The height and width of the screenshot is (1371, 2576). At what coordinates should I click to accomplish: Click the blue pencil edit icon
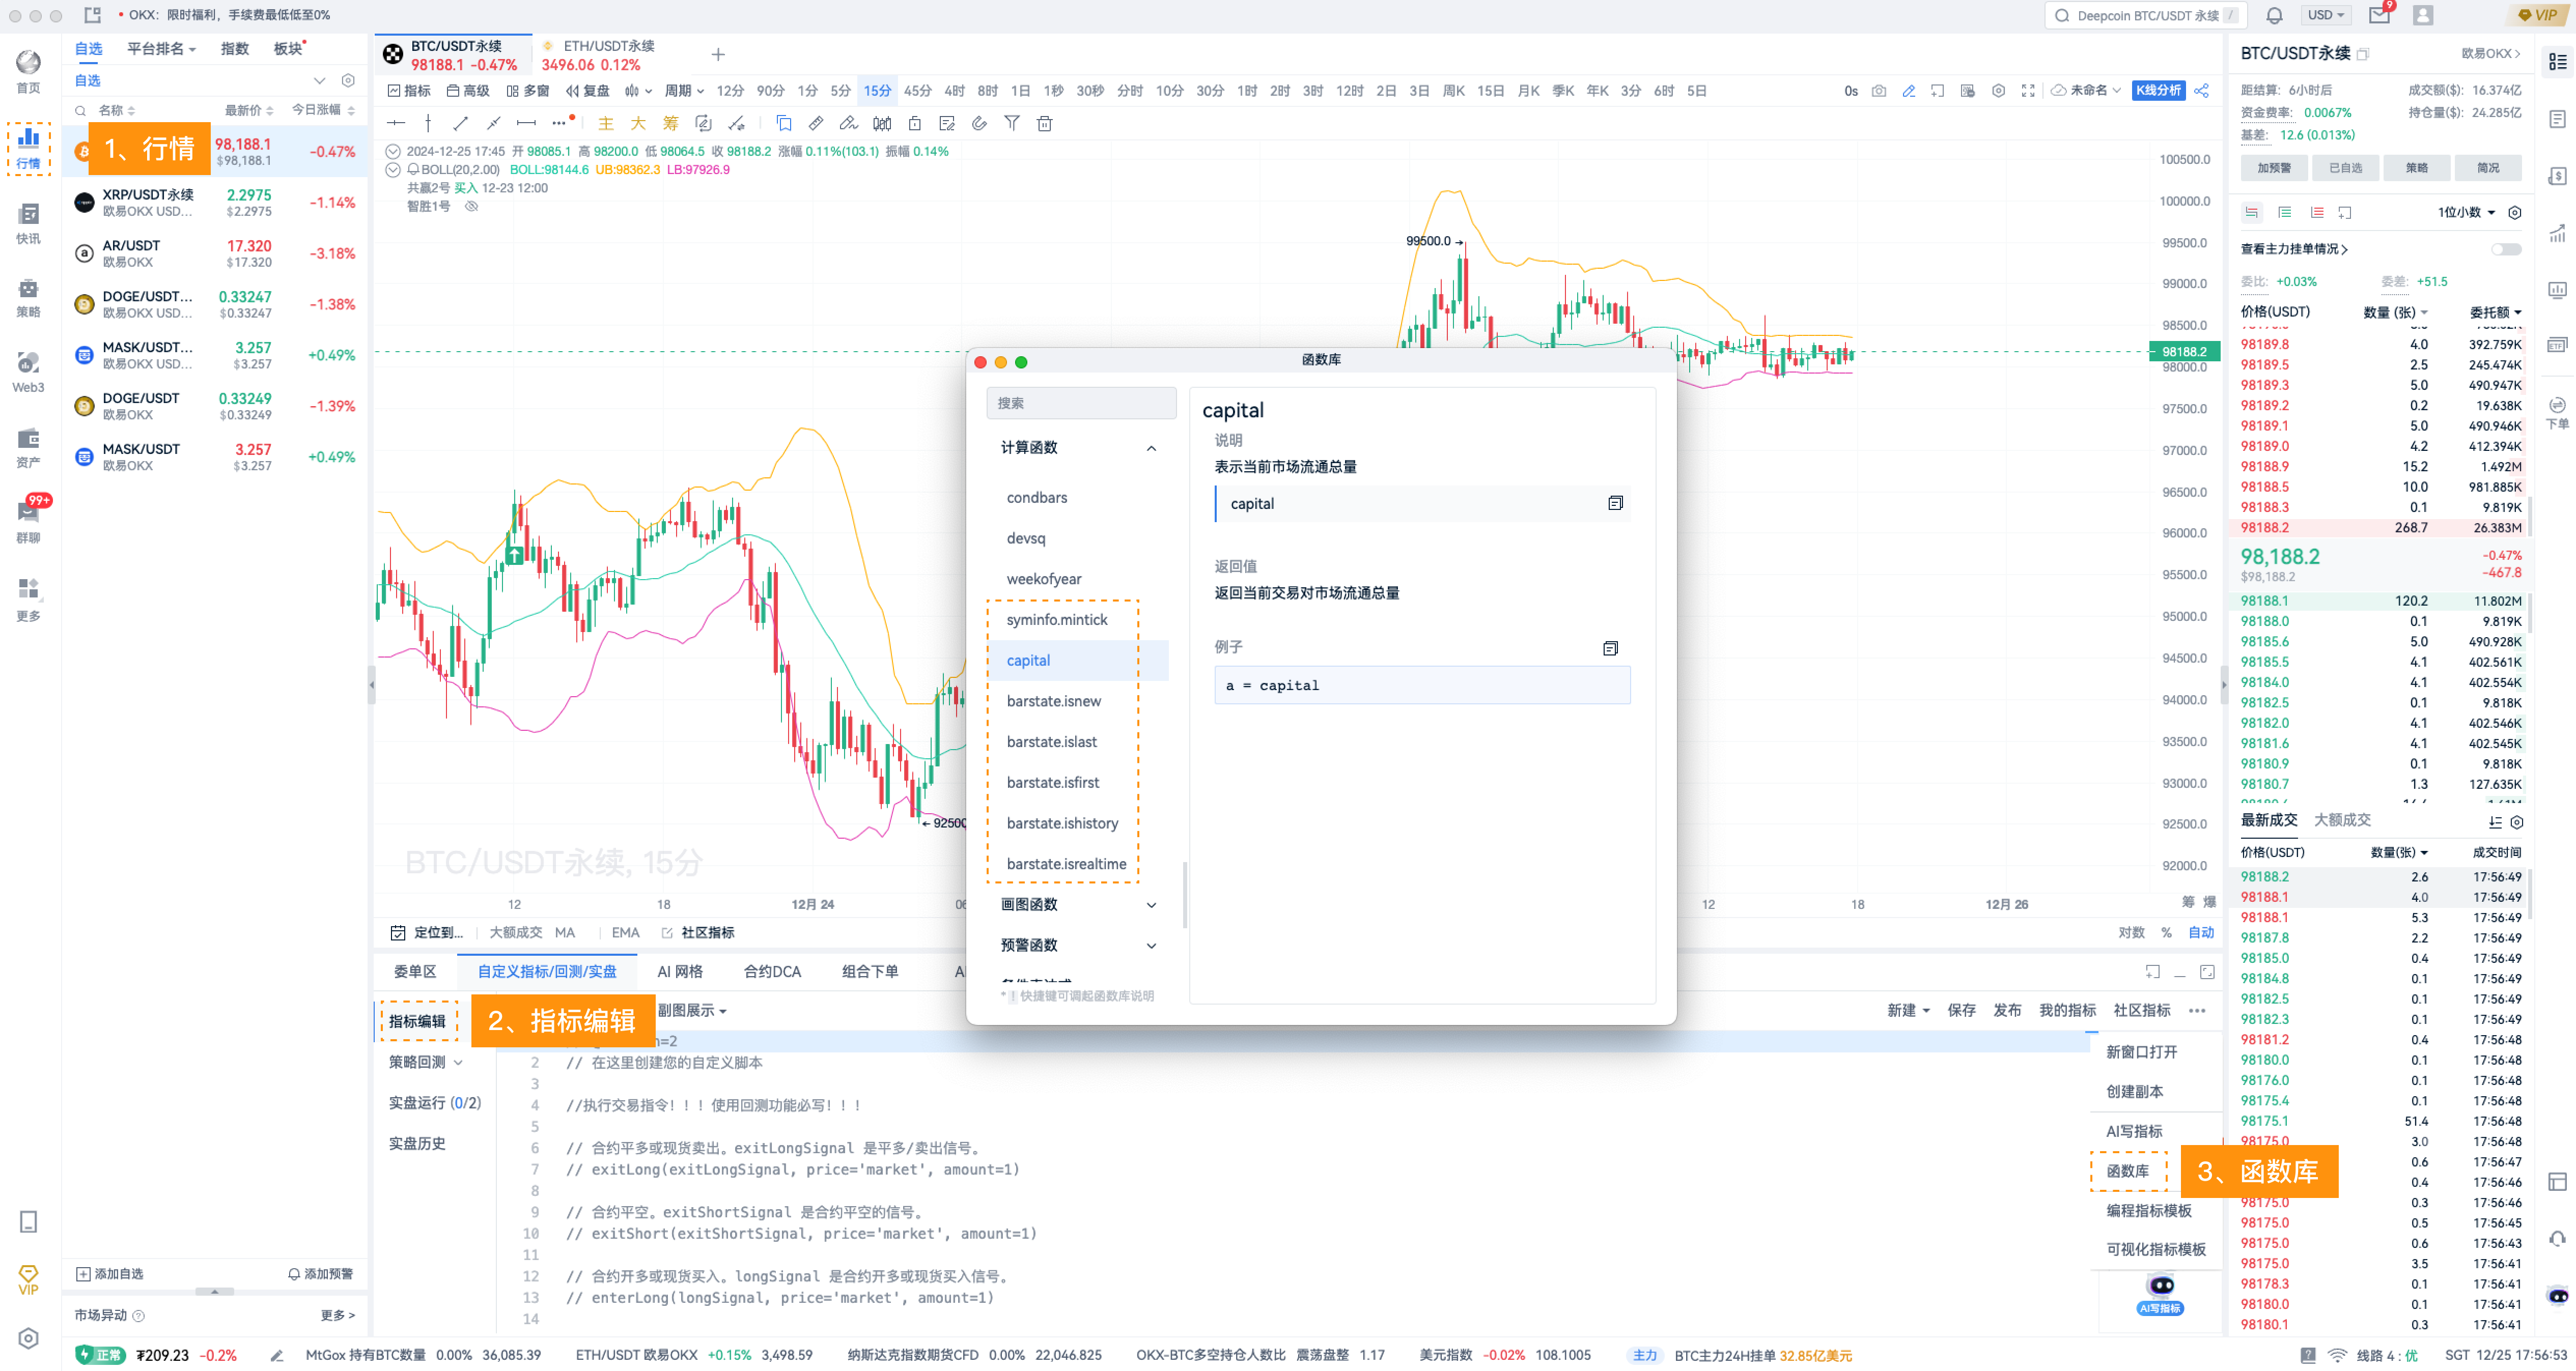click(x=1908, y=91)
